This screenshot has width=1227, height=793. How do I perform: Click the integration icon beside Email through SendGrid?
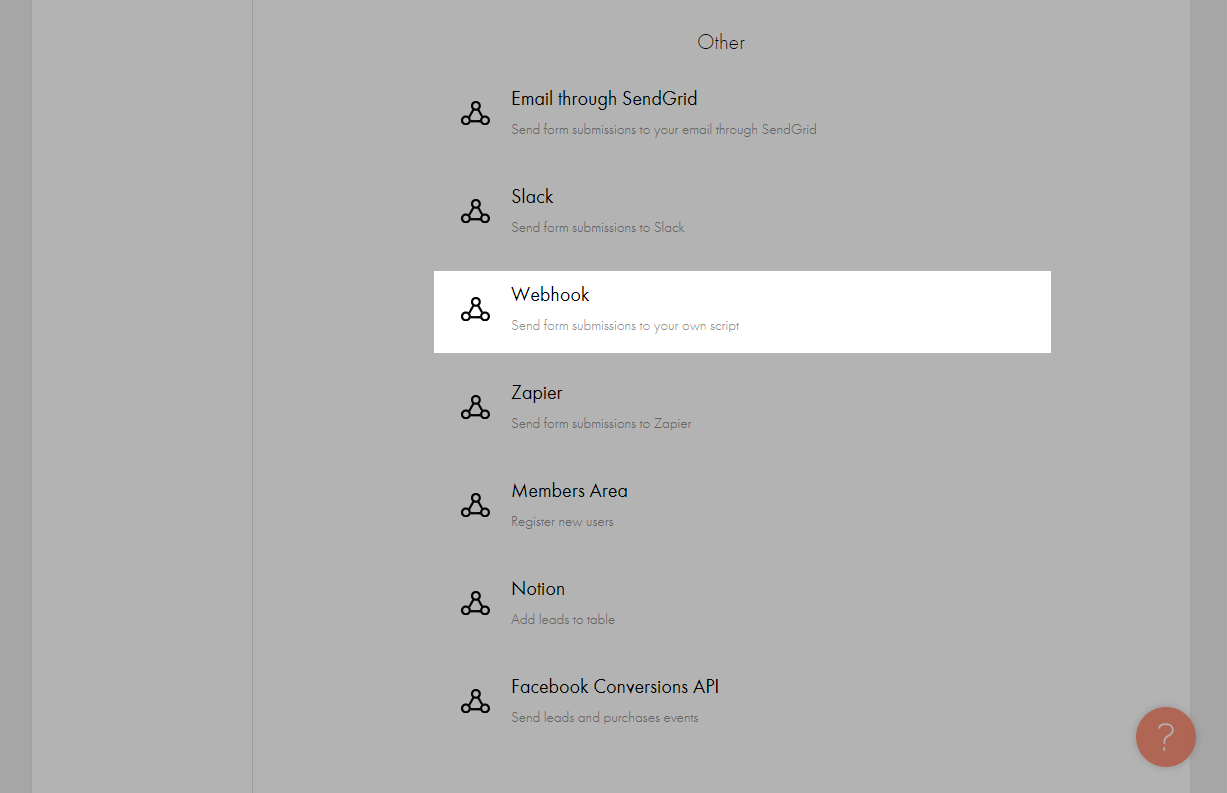475,114
